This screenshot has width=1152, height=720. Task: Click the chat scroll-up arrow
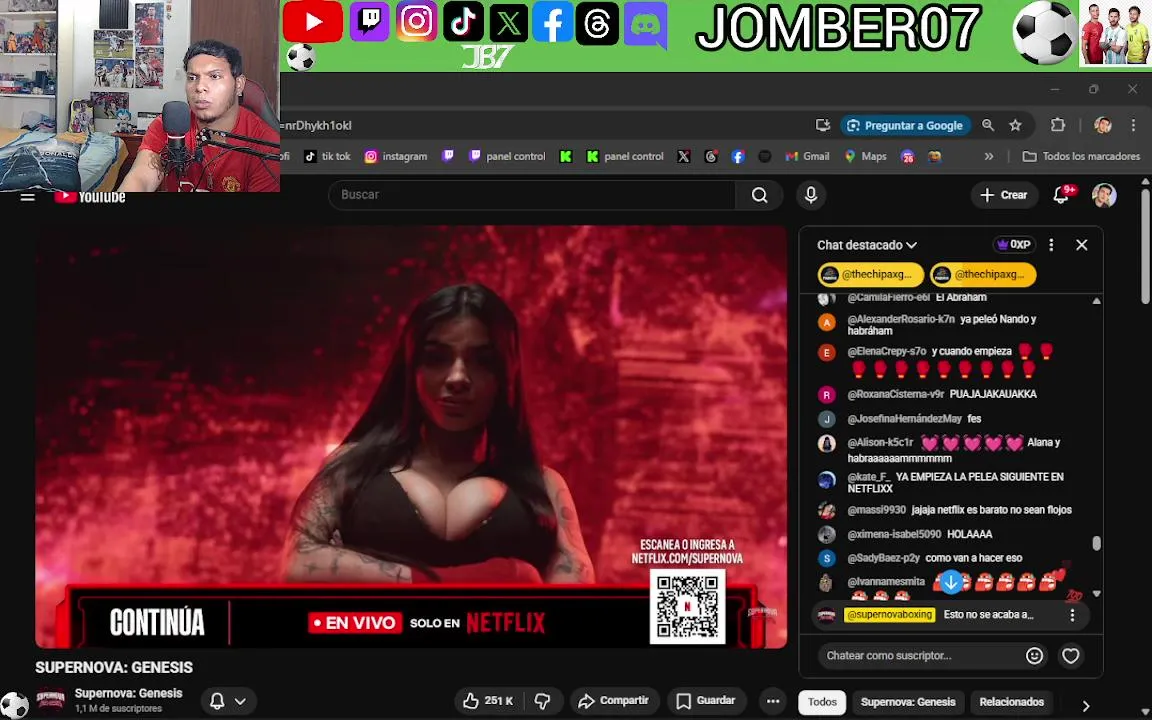[1096, 301]
